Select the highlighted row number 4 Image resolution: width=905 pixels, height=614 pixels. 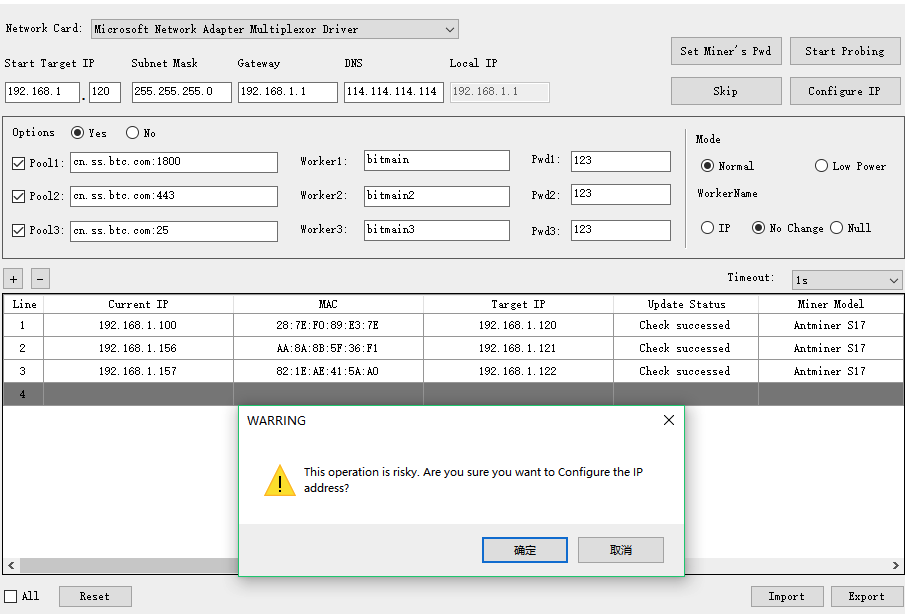(23, 394)
